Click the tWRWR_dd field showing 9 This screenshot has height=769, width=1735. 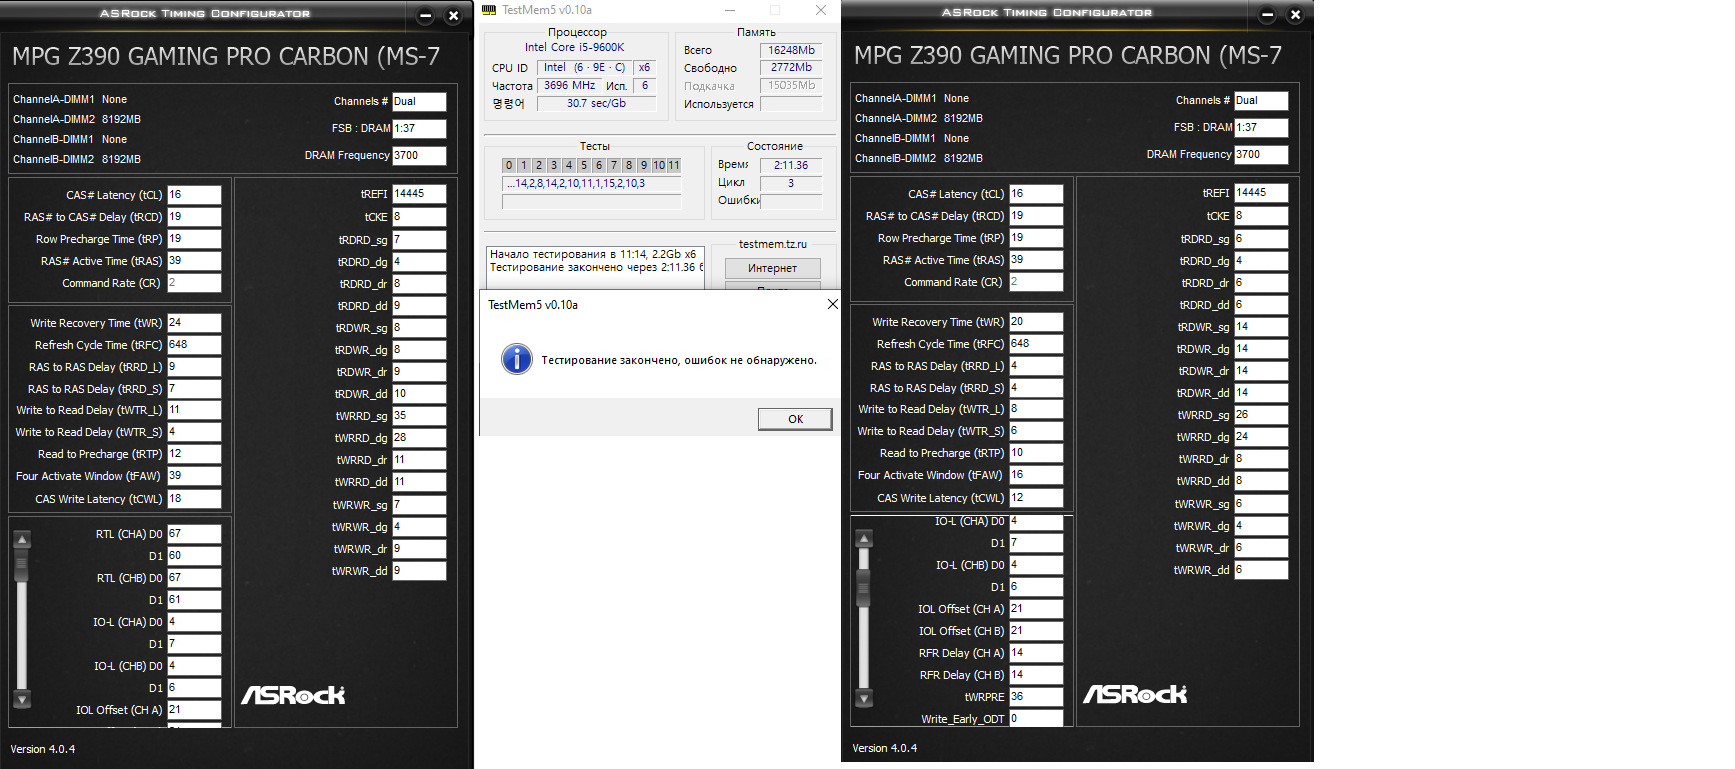(x=419, y=571)
